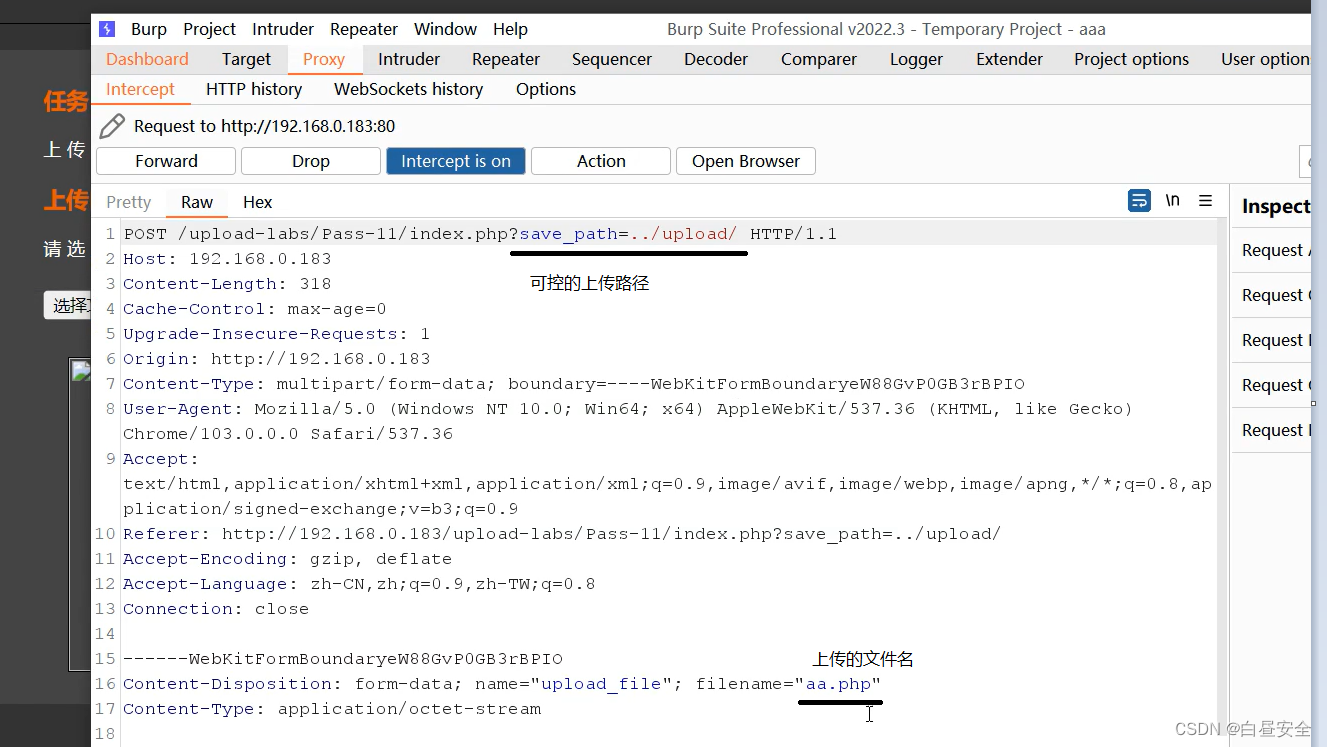Click the multipart/form-data Content-Type line
The width and height of the screenshot is (1327, 747).
[x=574, y=384]
